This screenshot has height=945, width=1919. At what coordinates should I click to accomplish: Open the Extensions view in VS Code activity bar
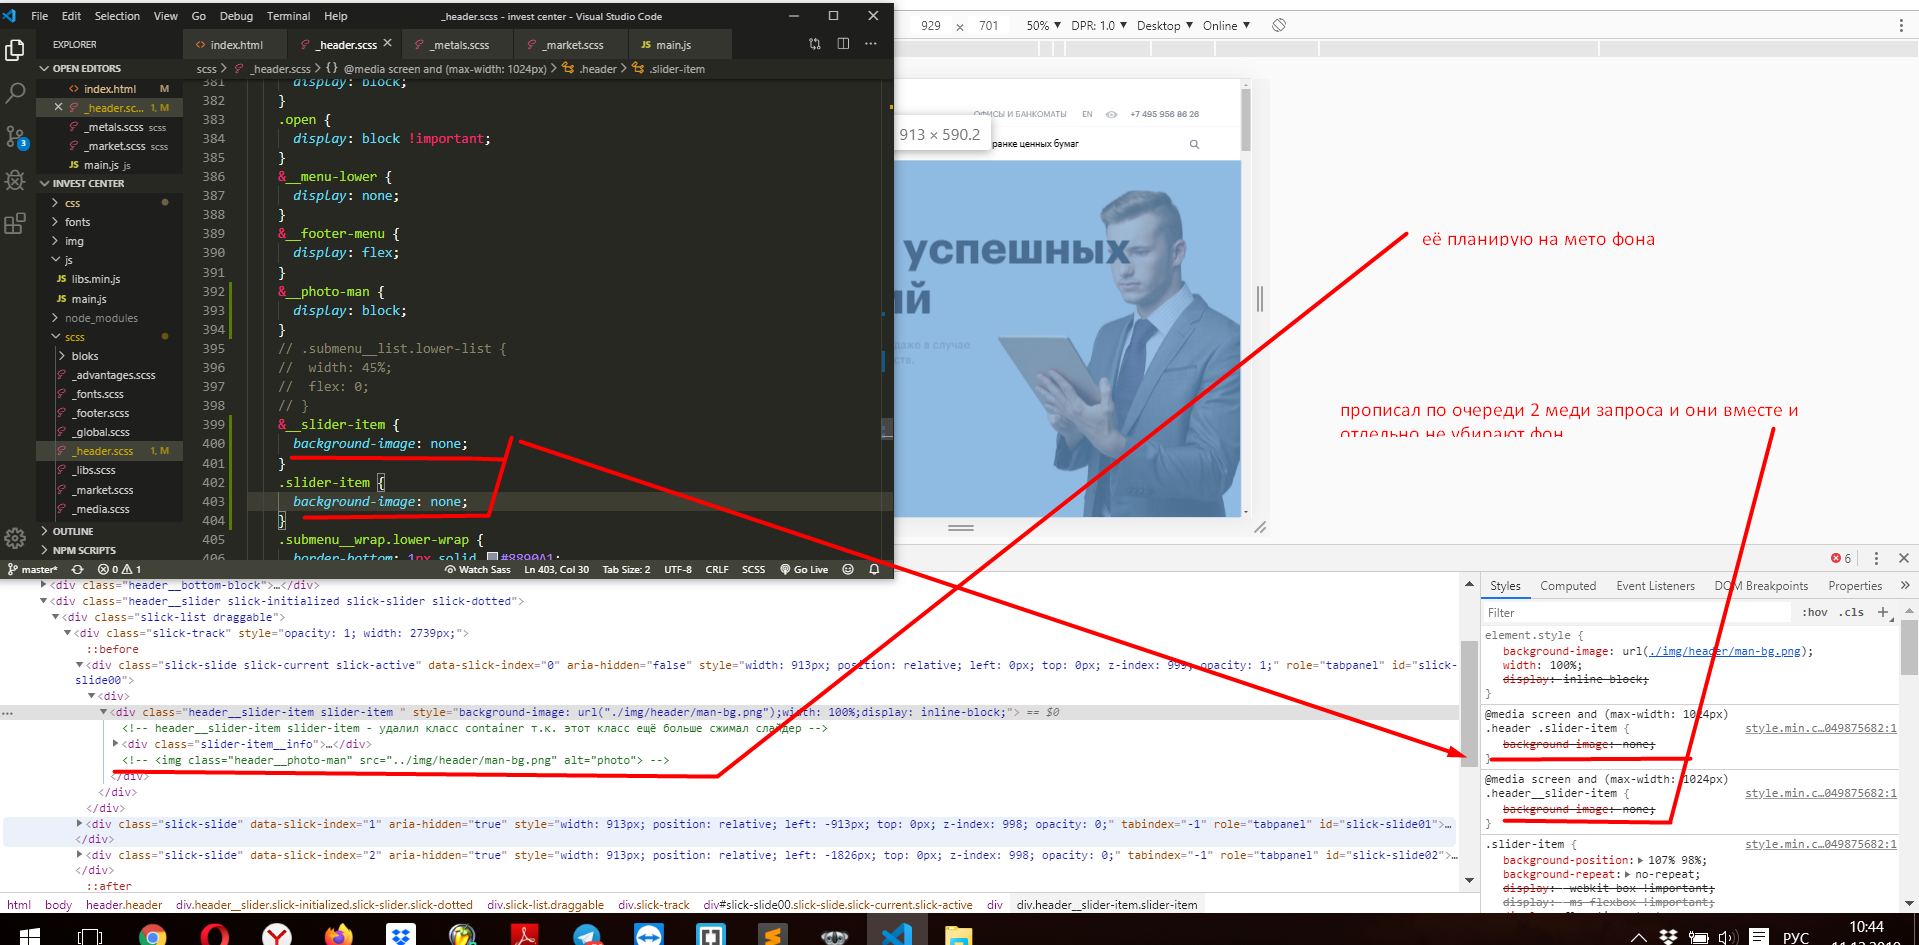click(15, 224)
